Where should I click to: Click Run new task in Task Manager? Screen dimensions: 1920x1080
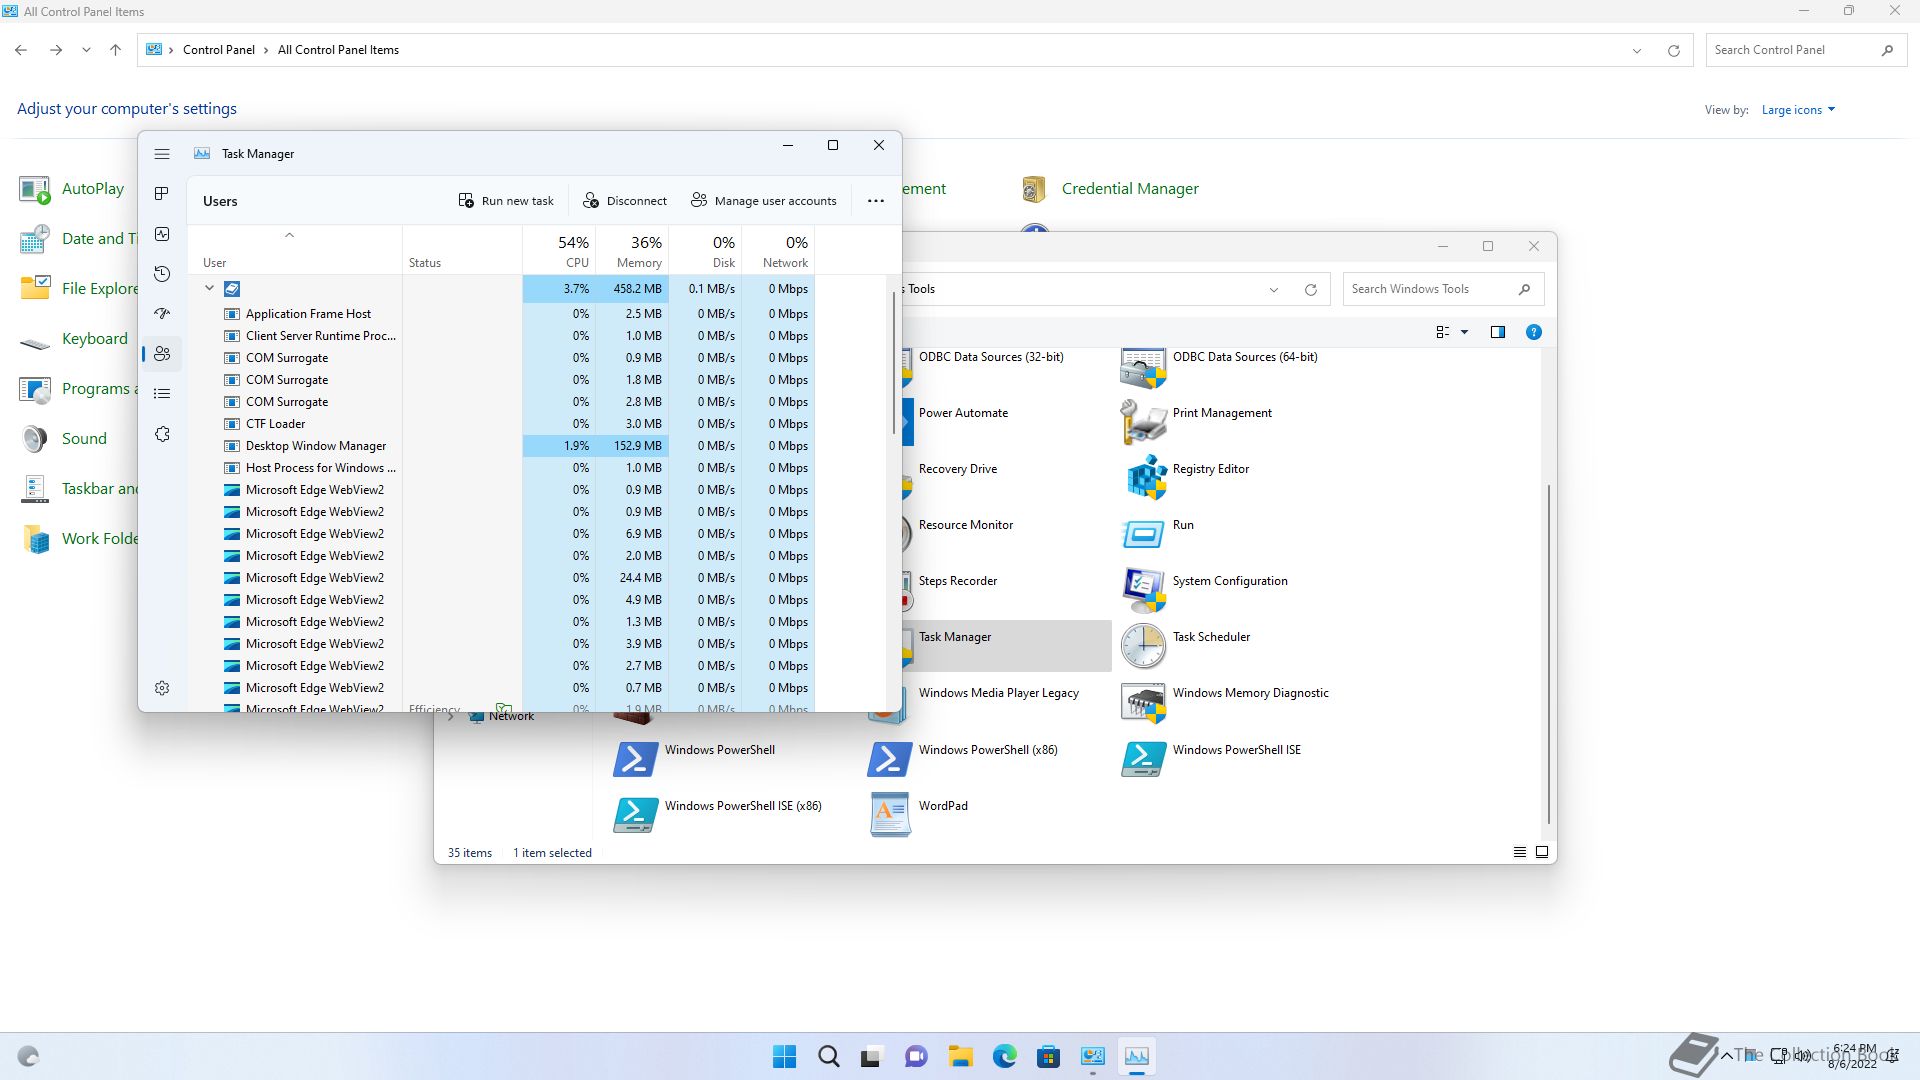506,201
